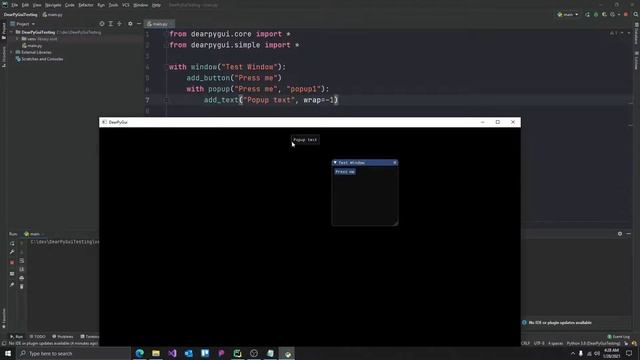Open the Event Log button in the status bar

coord(619,337)
